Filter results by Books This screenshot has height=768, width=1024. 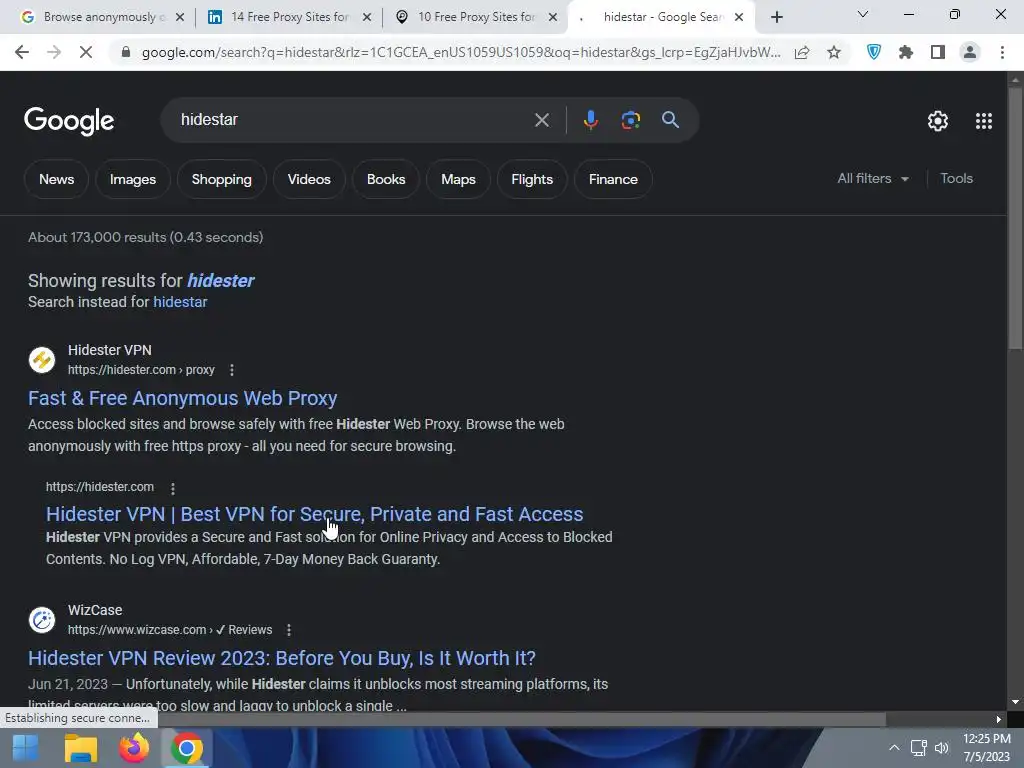[386, 179]
